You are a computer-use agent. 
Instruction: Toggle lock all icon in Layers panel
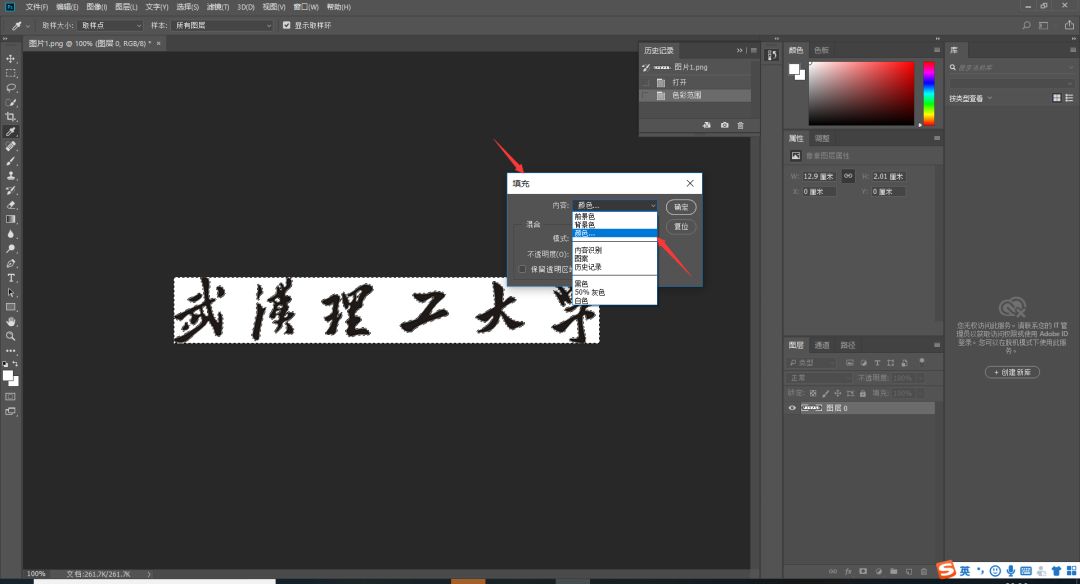click(862, 393)
